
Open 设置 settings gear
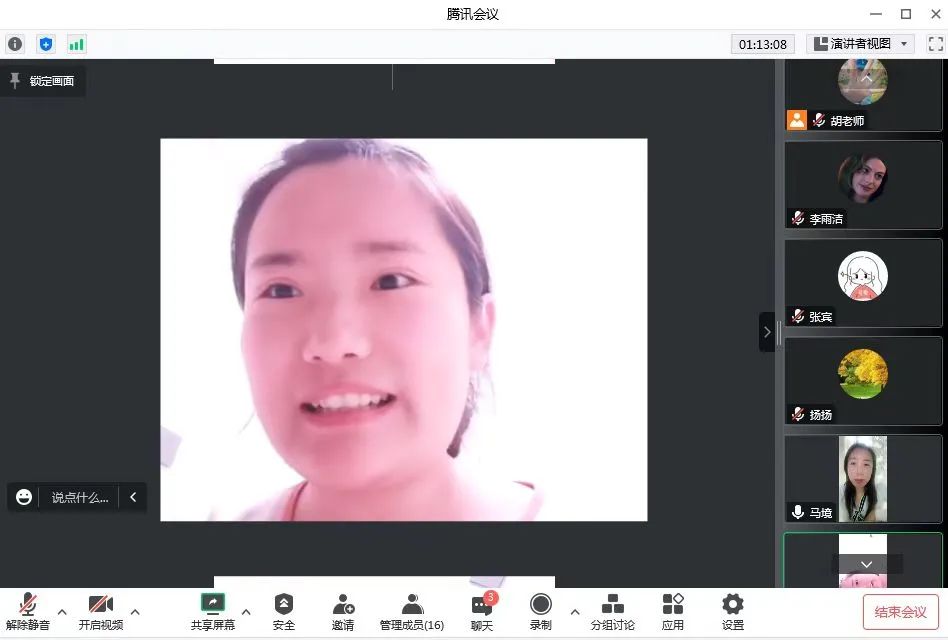click(x=733, y=611)
